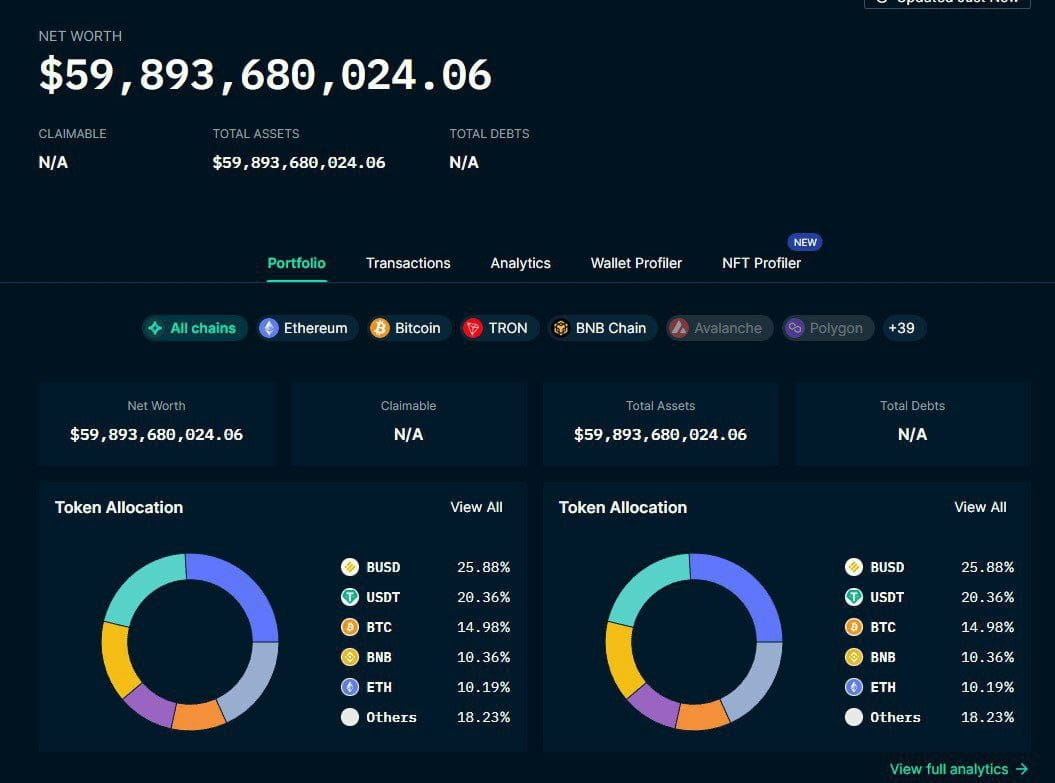Click the BTC token icon in allocation list
The height and width of the screenshot is (783, 1055).
point(350,627)
